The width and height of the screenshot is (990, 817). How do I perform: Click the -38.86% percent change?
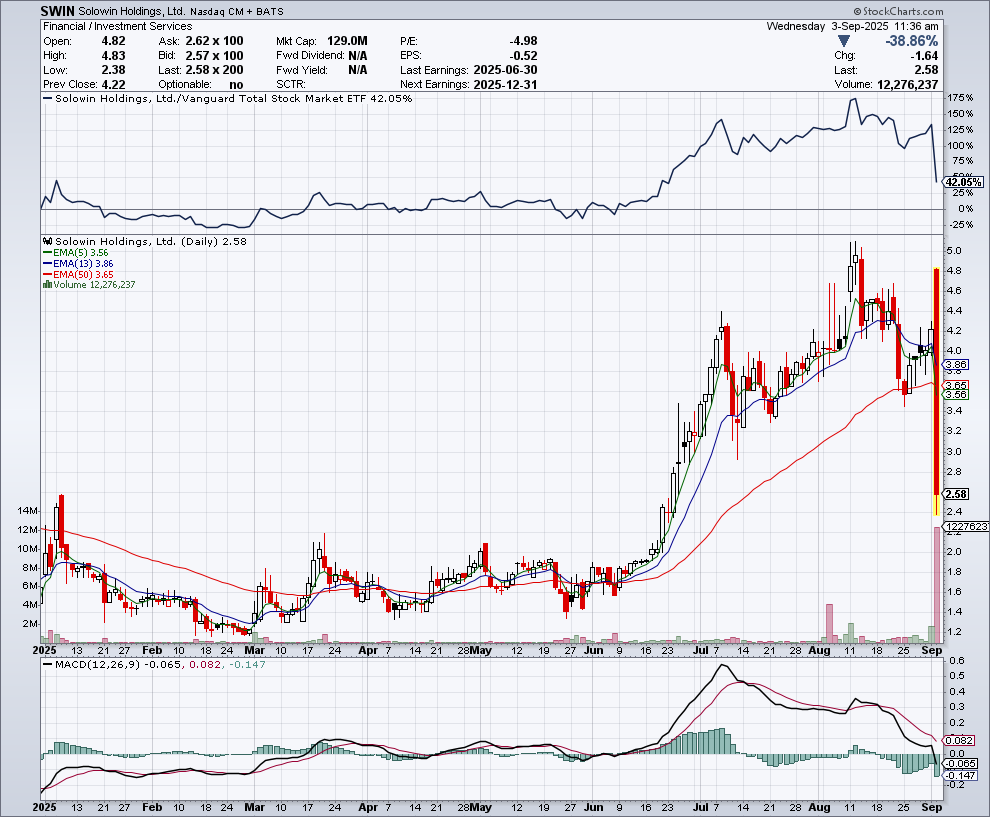pos(912,41)
